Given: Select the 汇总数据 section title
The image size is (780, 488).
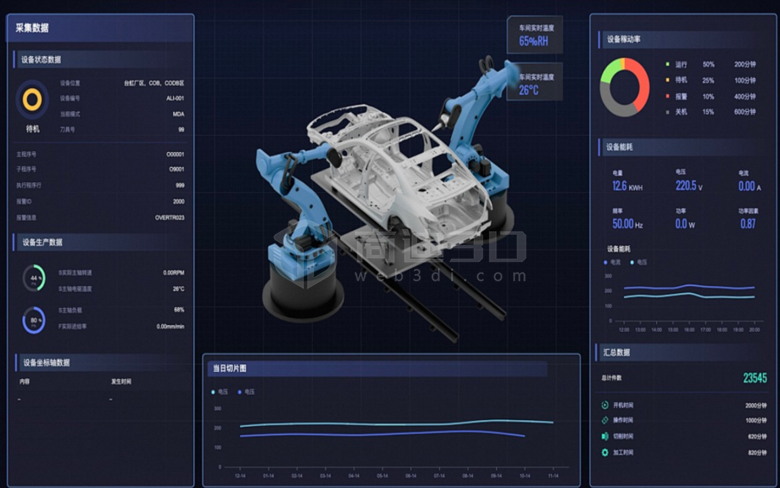Looking at the screenshot, I should (618, 352).
